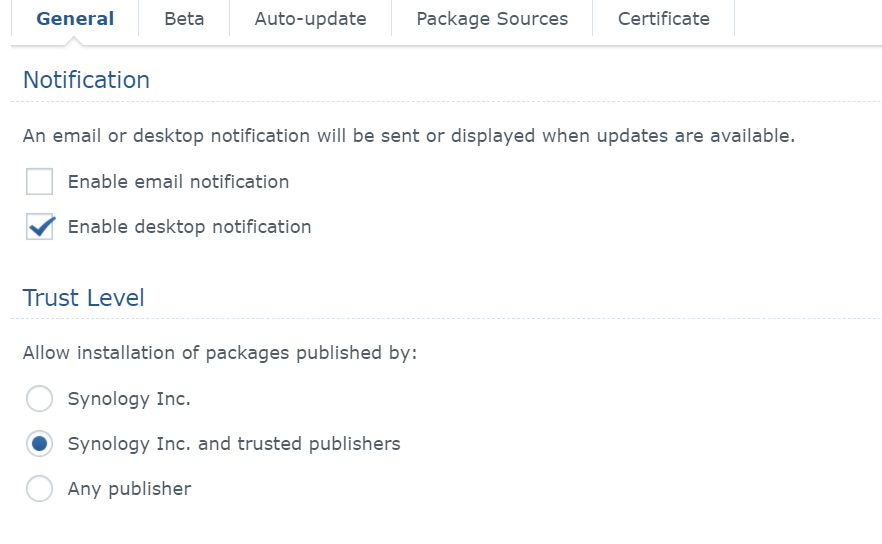This screenshot has height=544, width=882.
Task: Go to the Package Sources tab
Action: [492, 19]
